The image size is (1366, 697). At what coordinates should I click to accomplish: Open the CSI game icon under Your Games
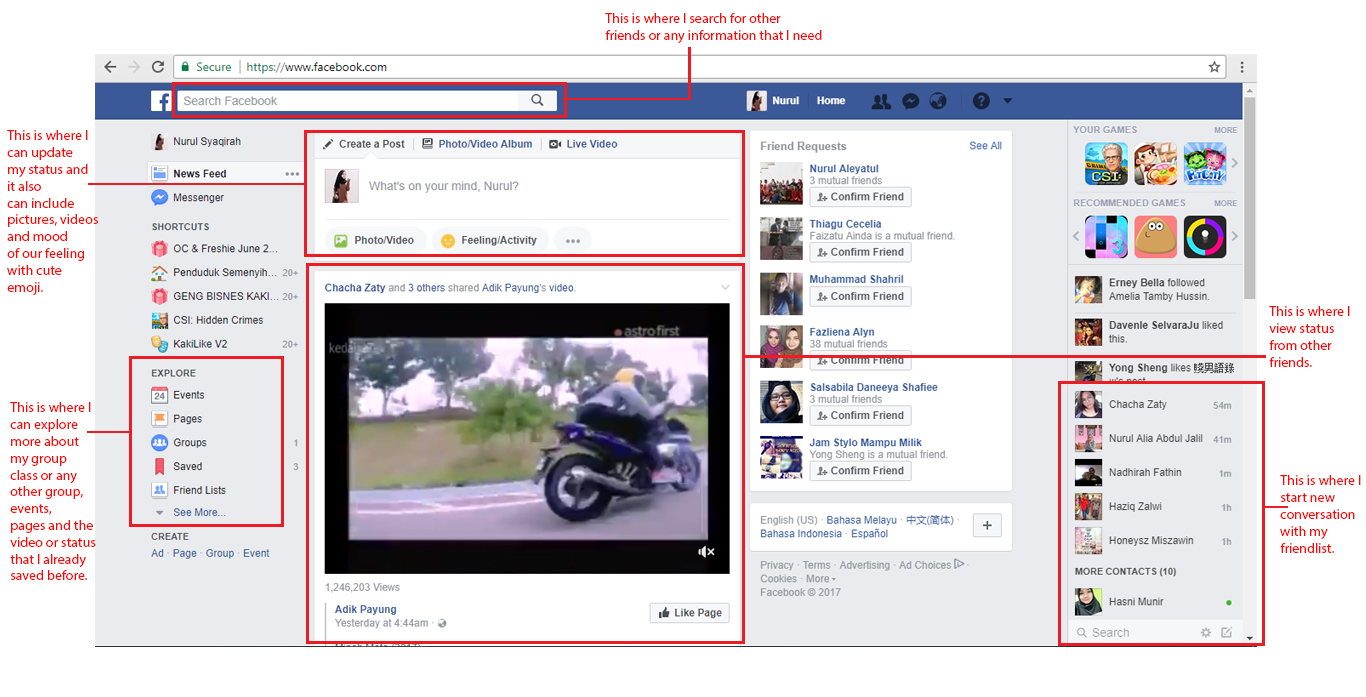(1106, 163)
